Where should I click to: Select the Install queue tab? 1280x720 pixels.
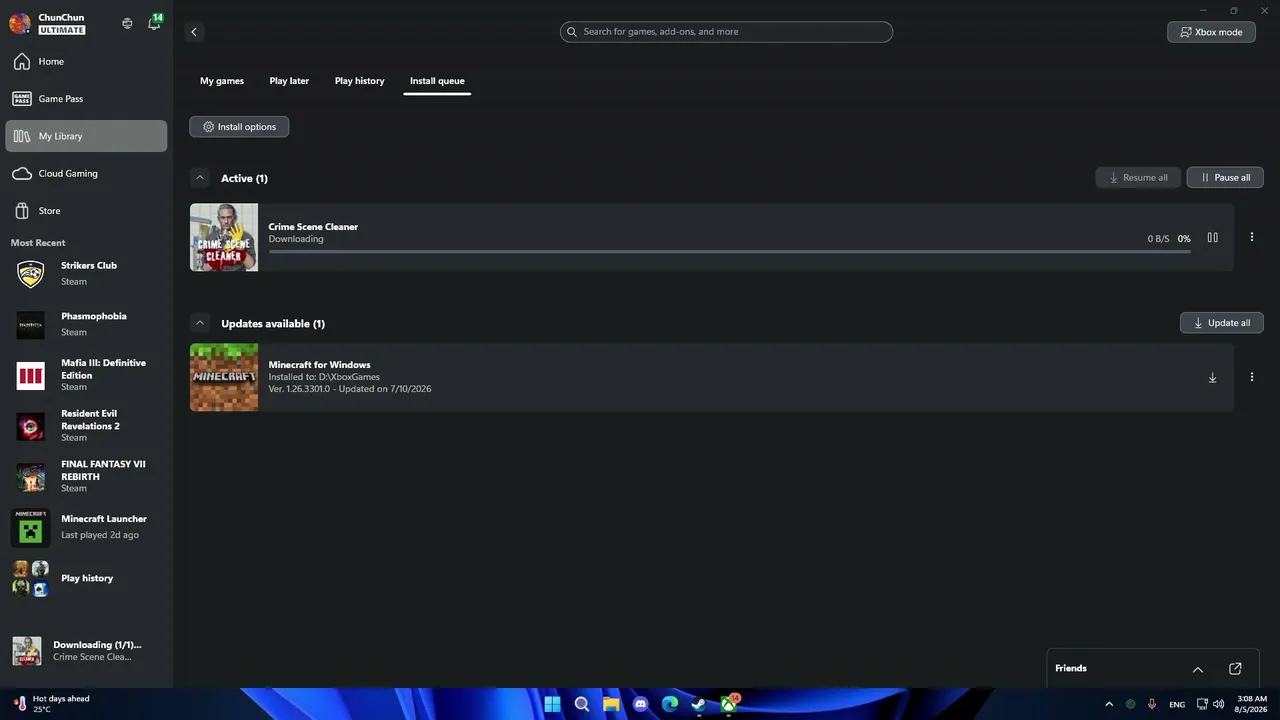(437, 81)
